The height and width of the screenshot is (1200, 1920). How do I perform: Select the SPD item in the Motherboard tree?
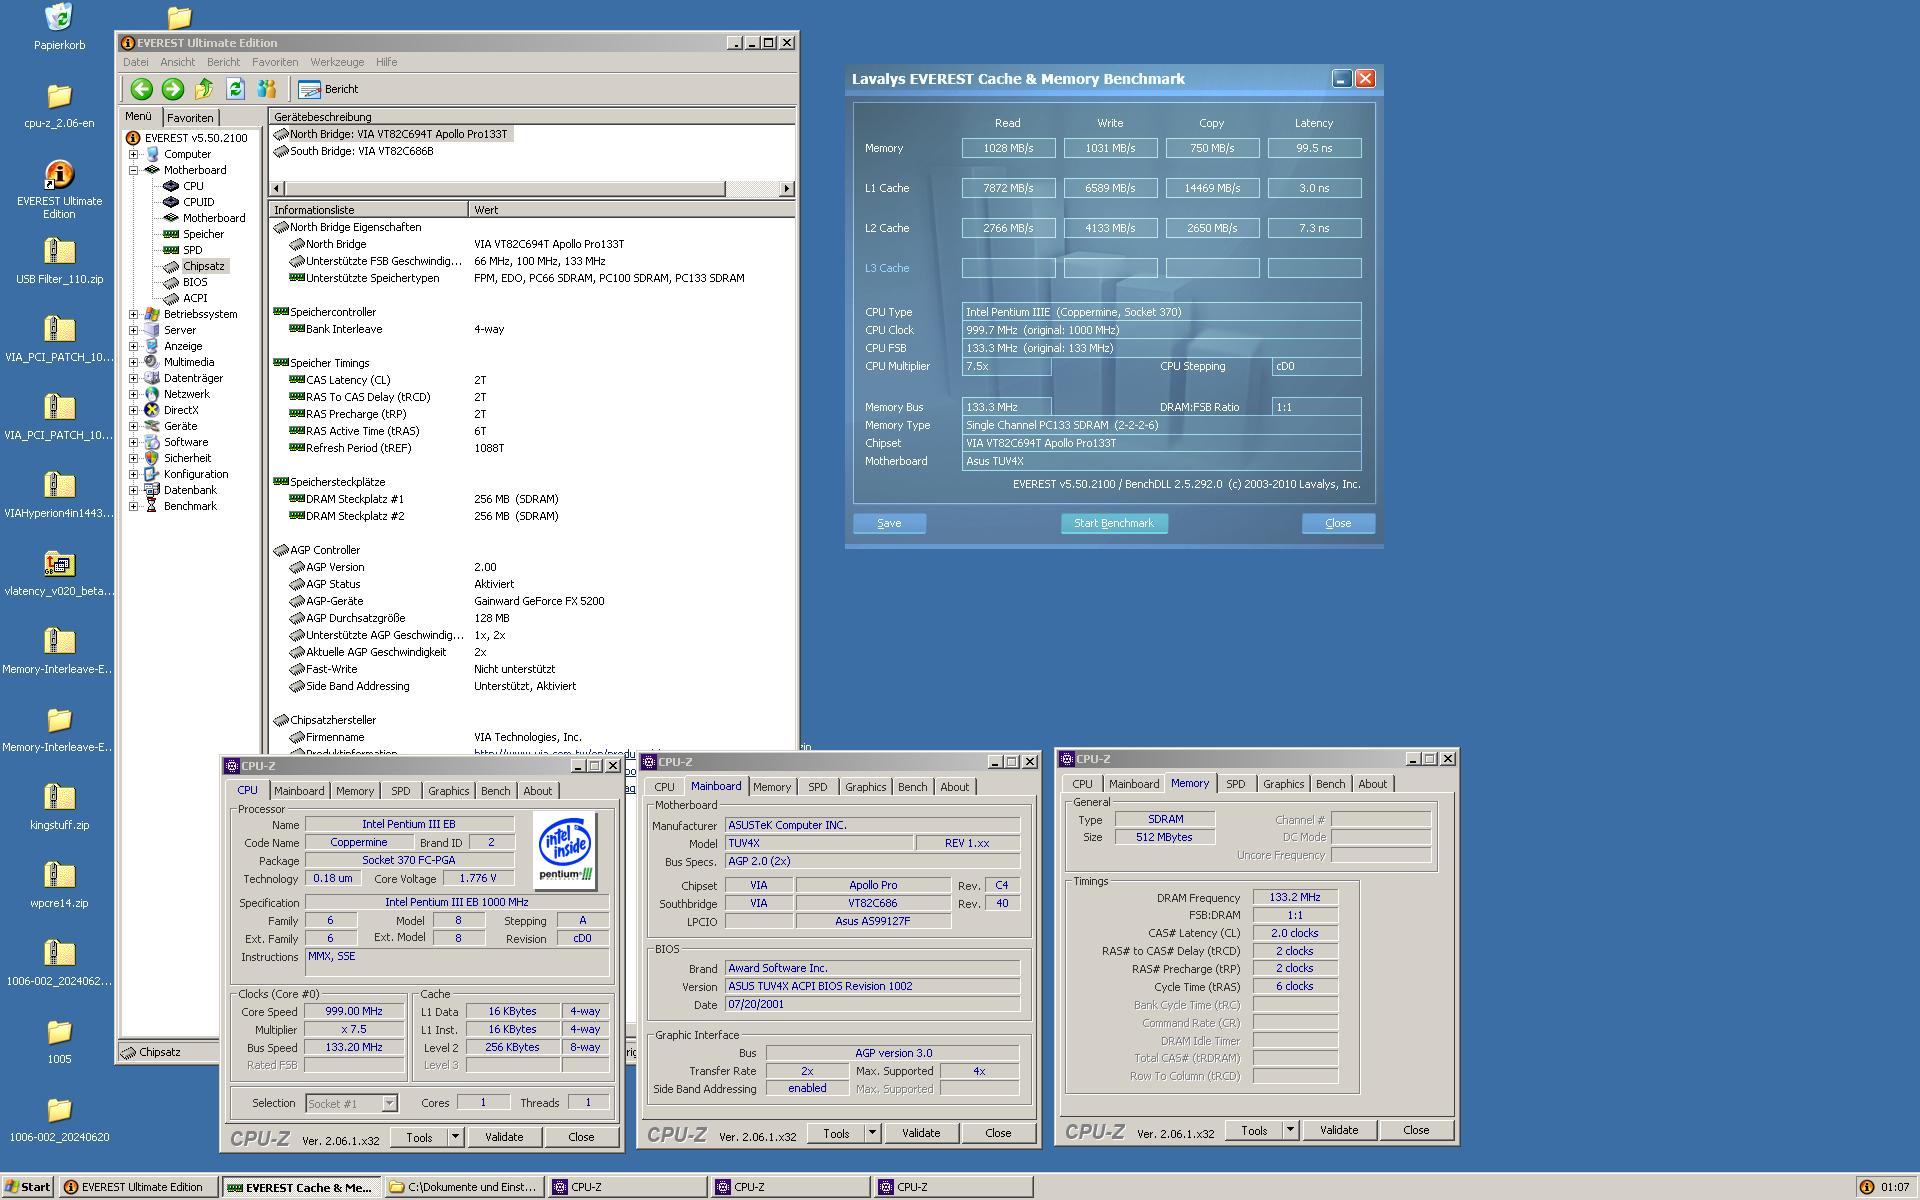(192, 250)
